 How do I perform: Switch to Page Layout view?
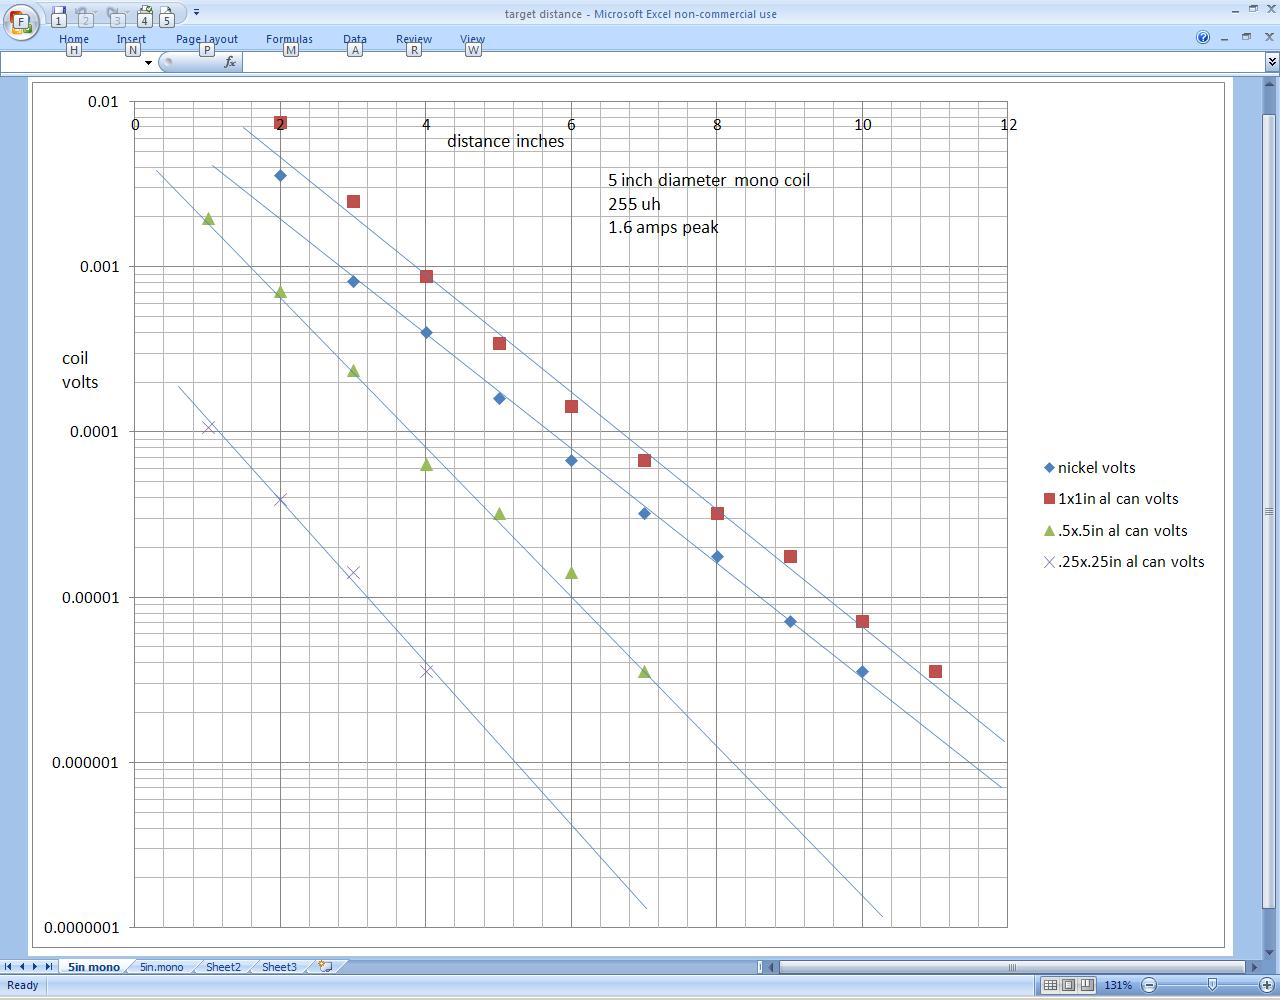(x=1068, y=985)
